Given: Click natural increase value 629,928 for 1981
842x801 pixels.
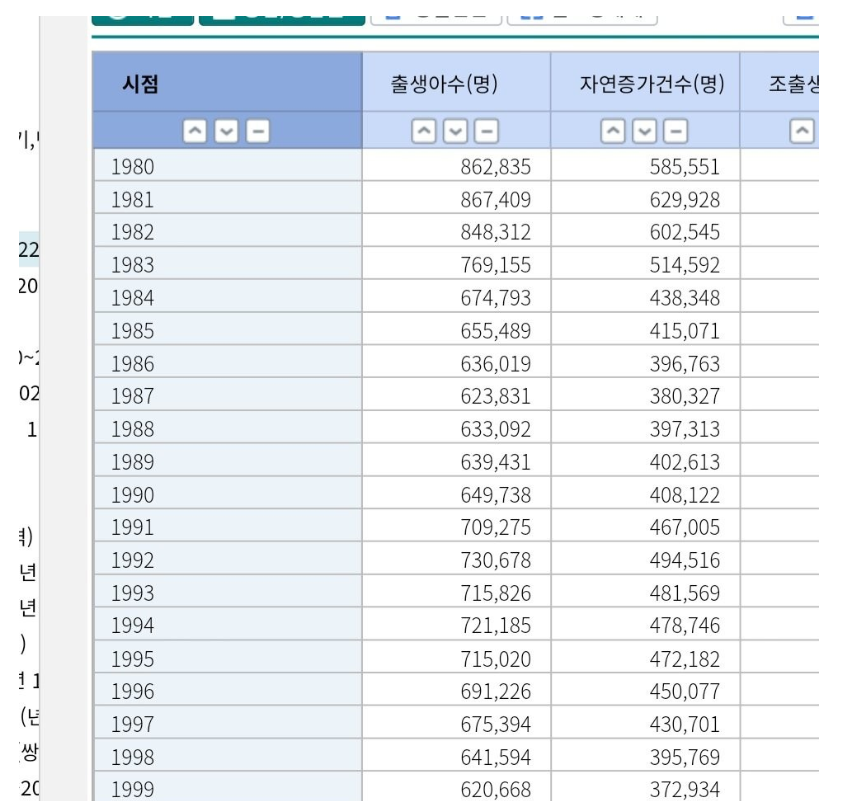Looking at the screenshot, I should [685, 200].
